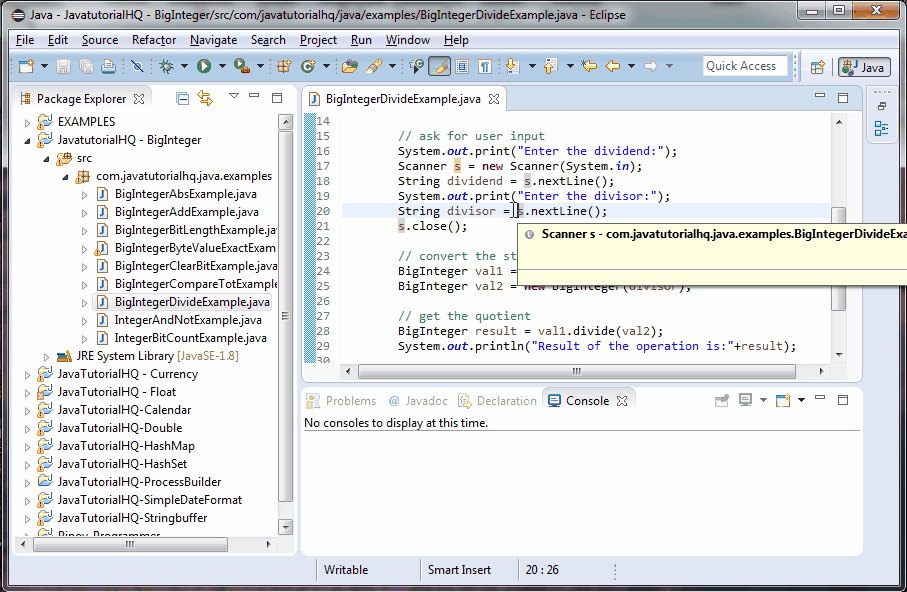Viewport: 907px width, 592px height.
Task: Click the Java perspective button
Action: pos(862,67)
